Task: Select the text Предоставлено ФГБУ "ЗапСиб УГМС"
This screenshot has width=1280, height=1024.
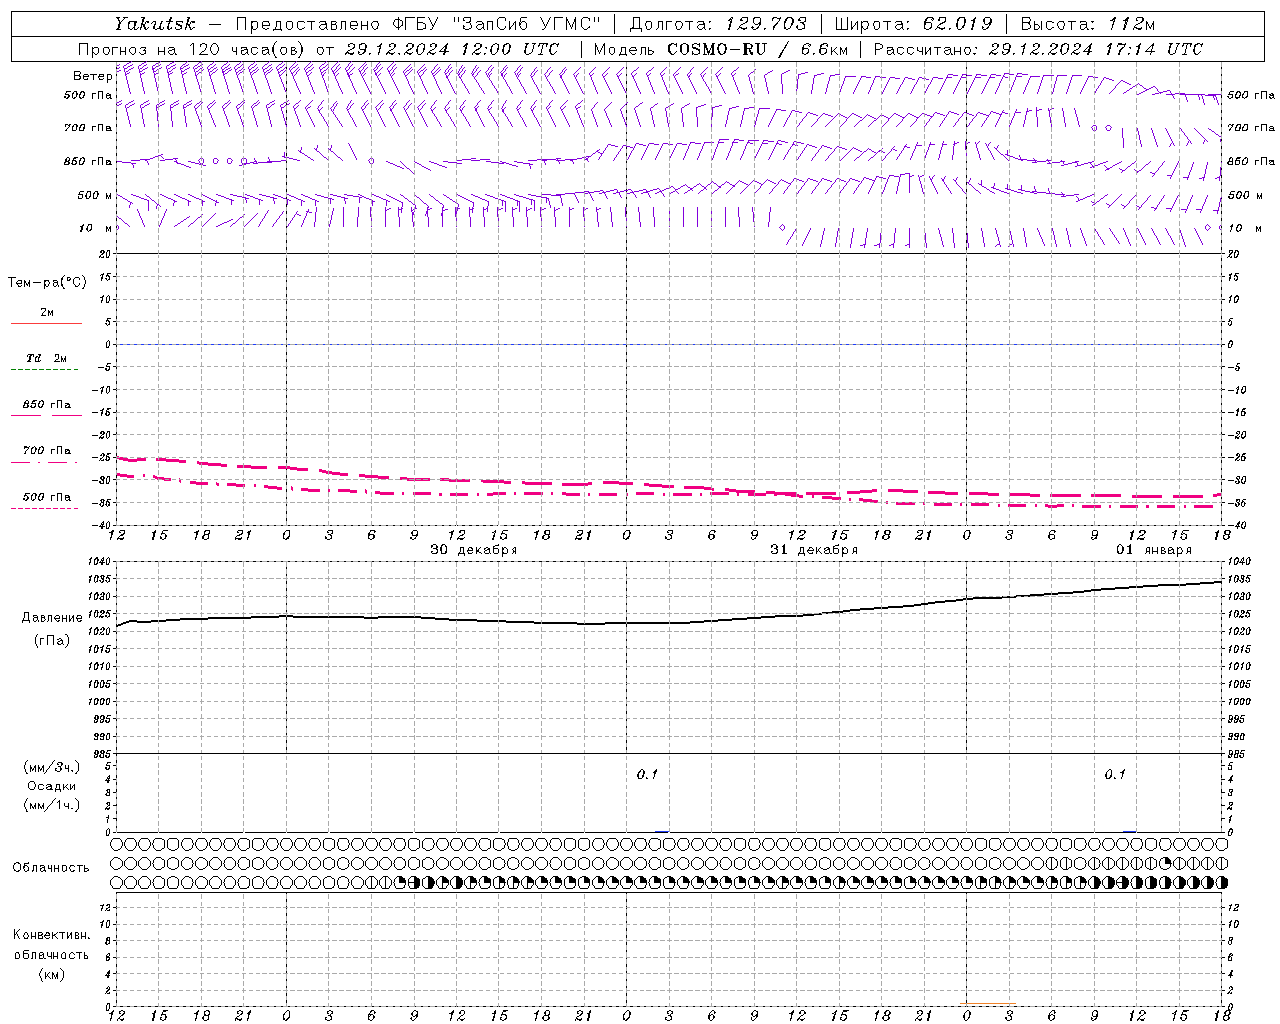Action: click(x=418, y=23)
